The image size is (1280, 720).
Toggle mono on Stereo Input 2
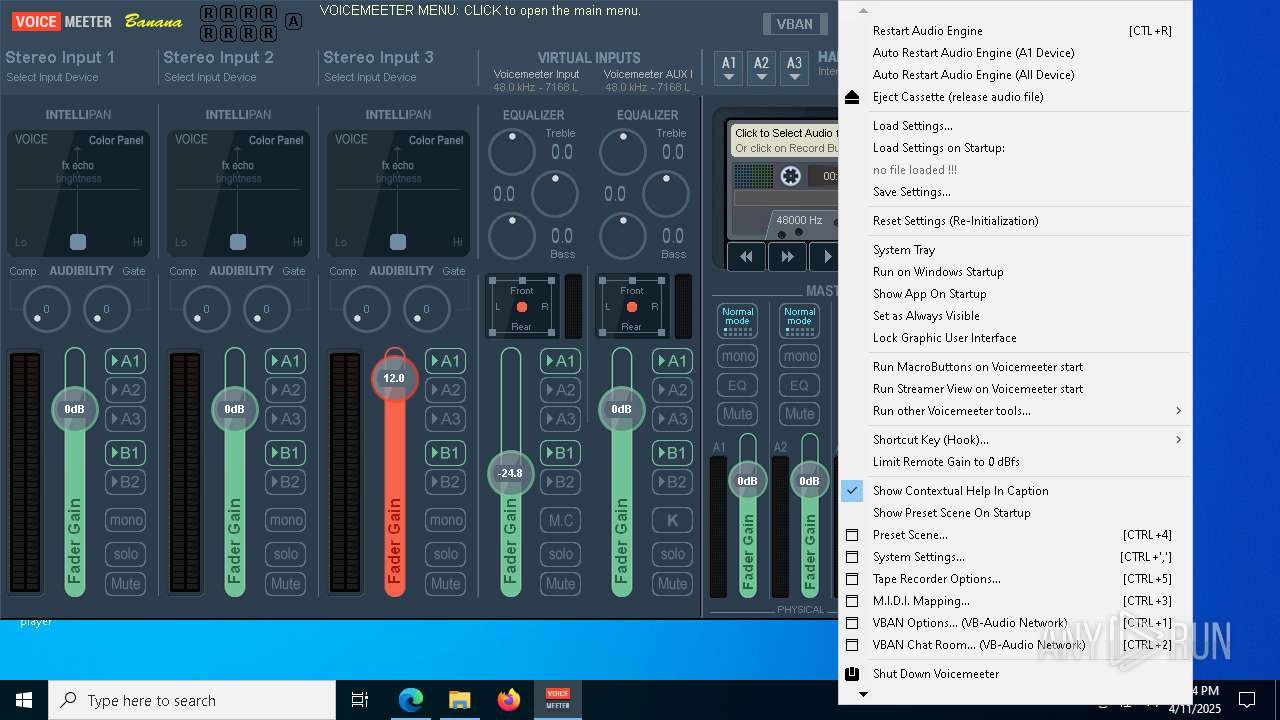click(x=285, y=520)
